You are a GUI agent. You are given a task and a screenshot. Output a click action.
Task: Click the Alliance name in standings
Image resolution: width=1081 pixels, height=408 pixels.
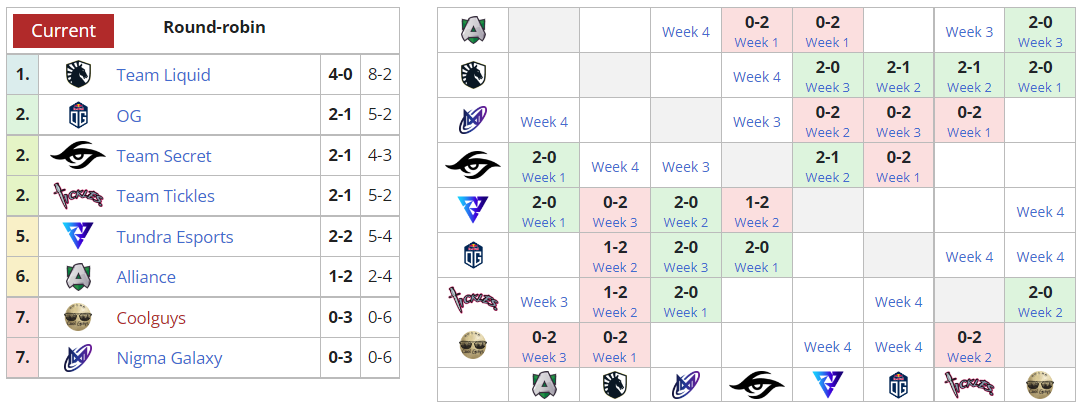point(146,277)
